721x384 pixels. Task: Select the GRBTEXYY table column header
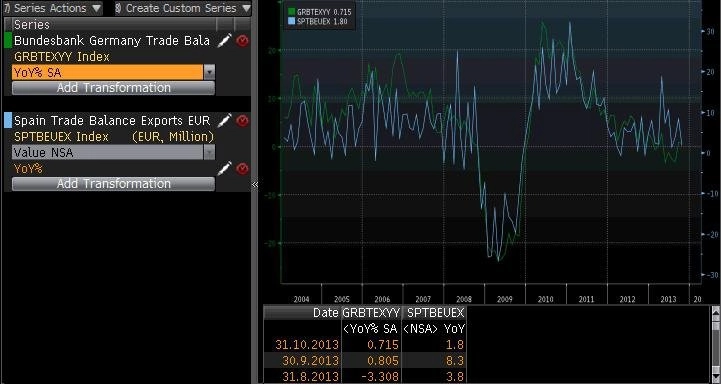tap(371, 313)
